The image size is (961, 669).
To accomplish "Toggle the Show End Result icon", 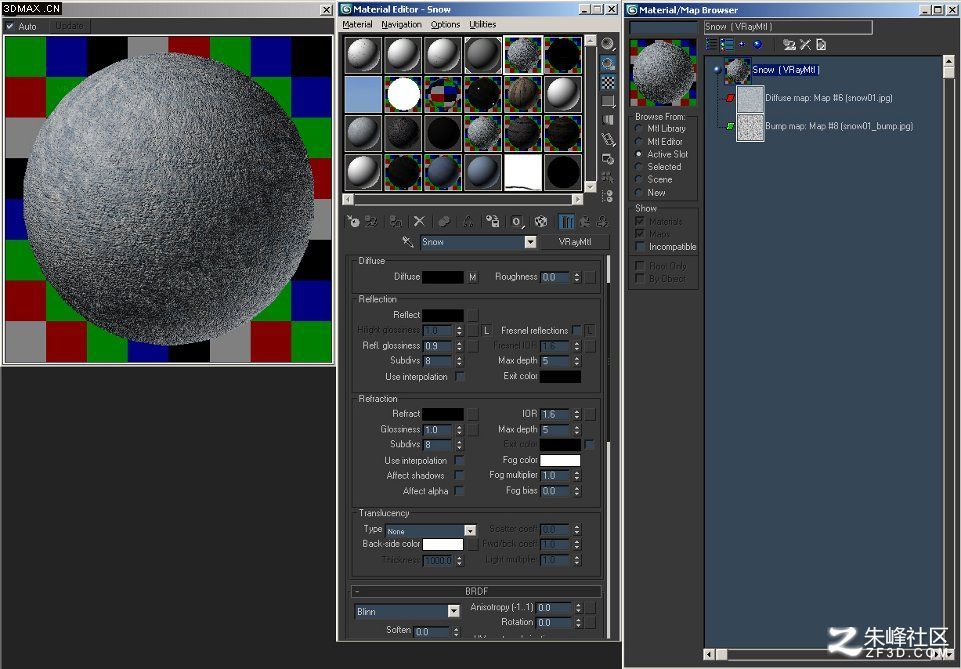I will click(567, 222).
